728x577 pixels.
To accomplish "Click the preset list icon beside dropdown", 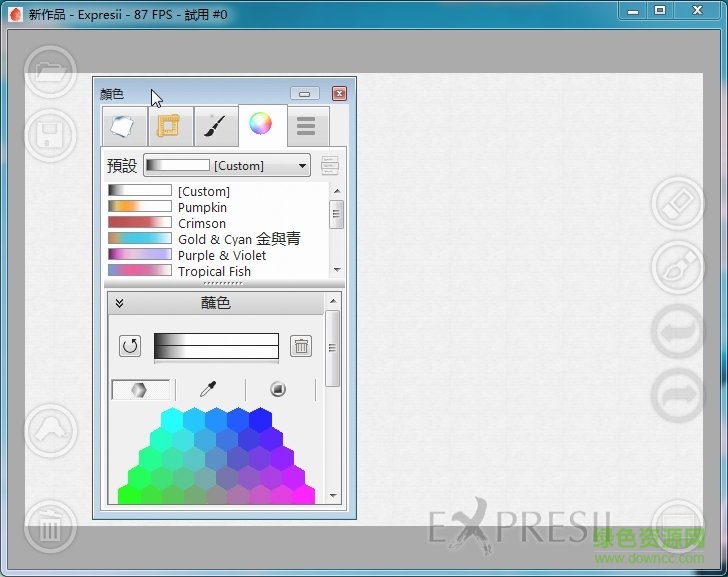I will (x=330, y=165).
